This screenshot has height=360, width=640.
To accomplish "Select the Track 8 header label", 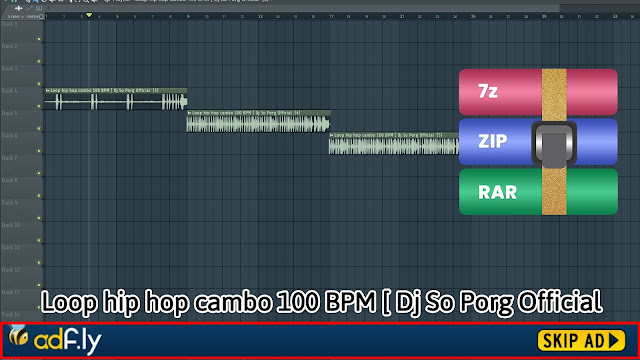I will tap(9, 180).
